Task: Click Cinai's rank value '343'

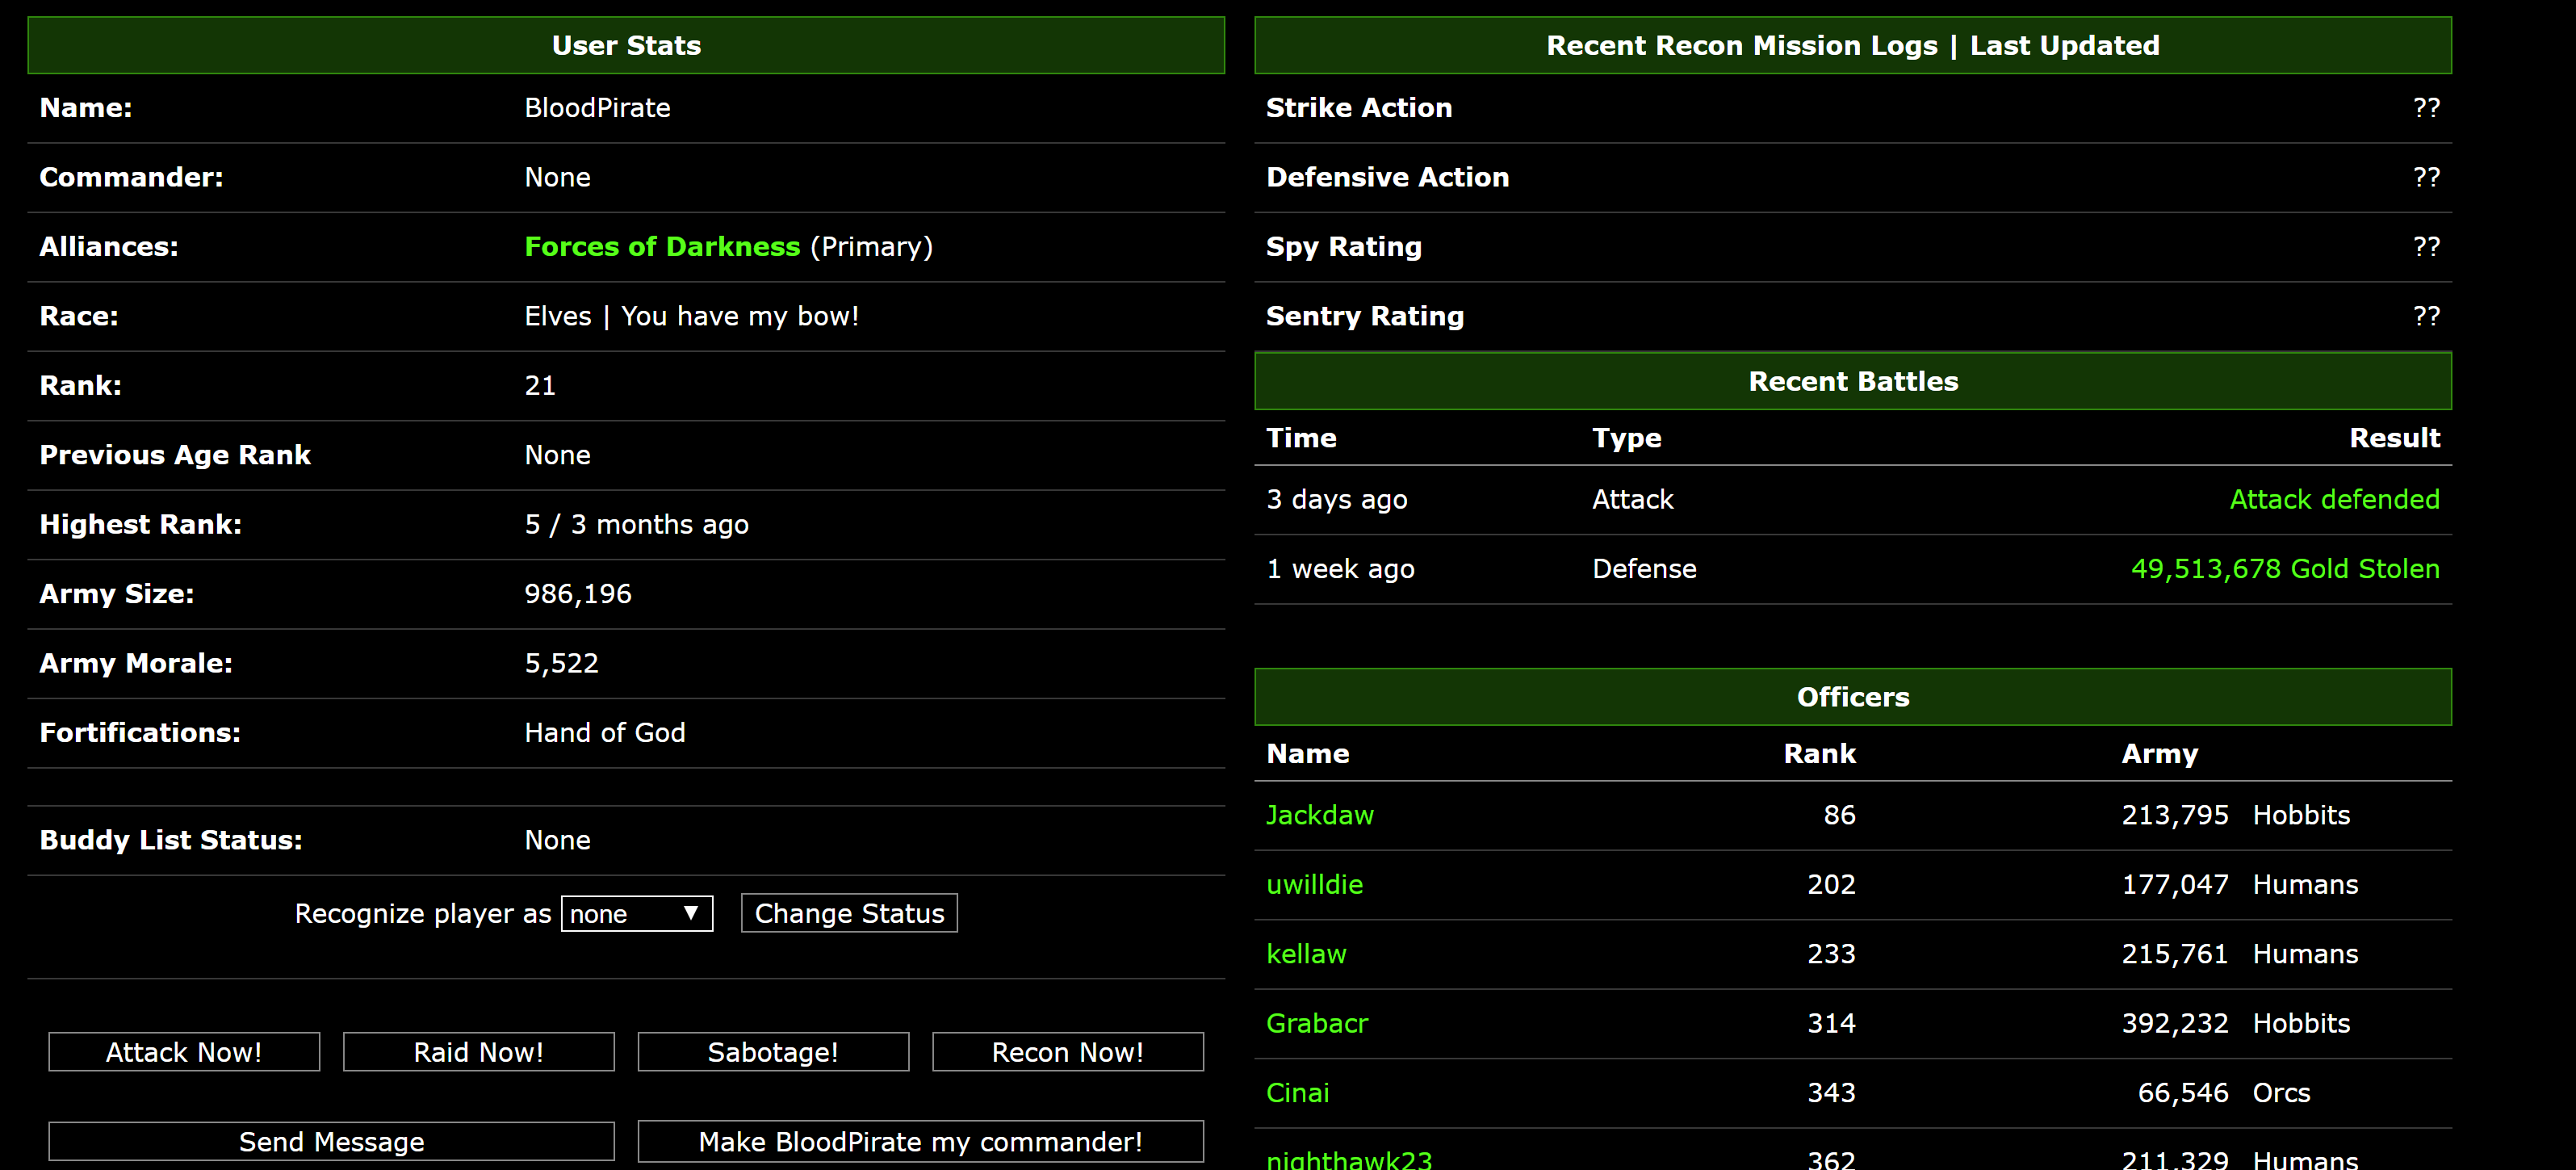Action: (x=1830, y=1093)
